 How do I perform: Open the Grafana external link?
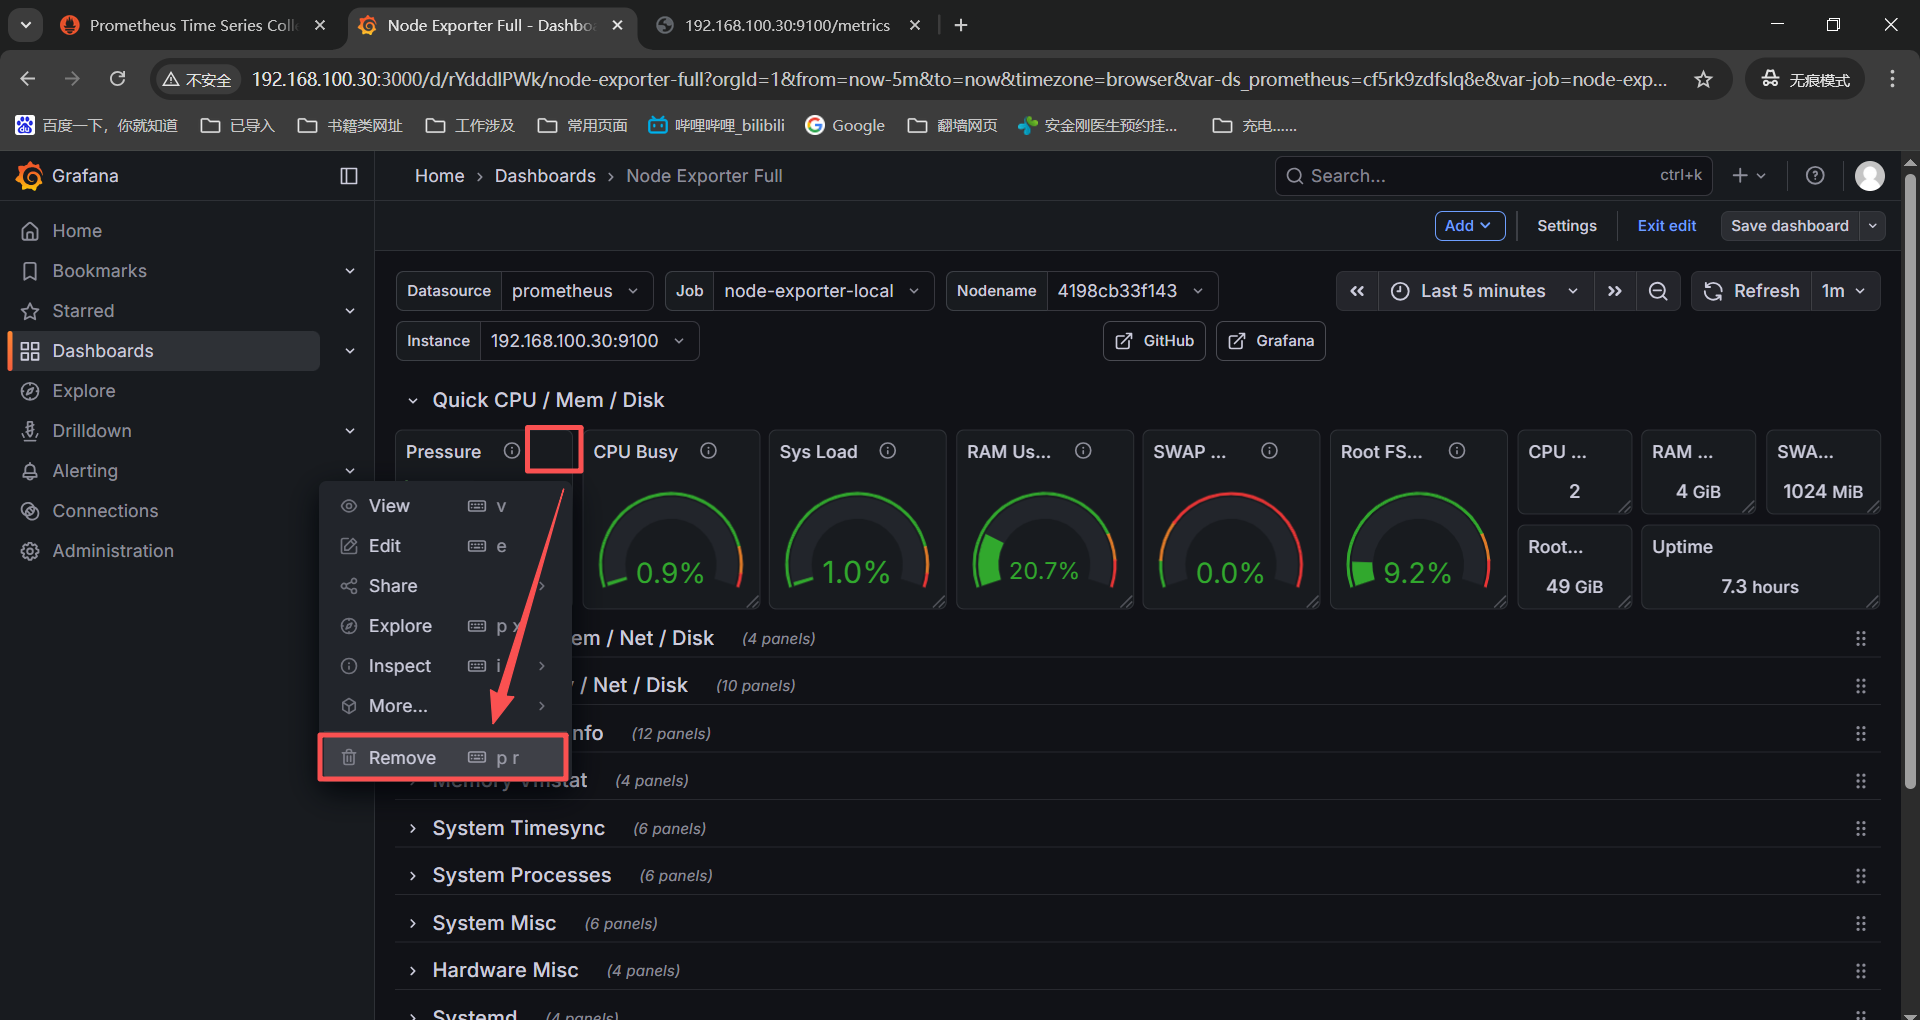point(1270,341)
